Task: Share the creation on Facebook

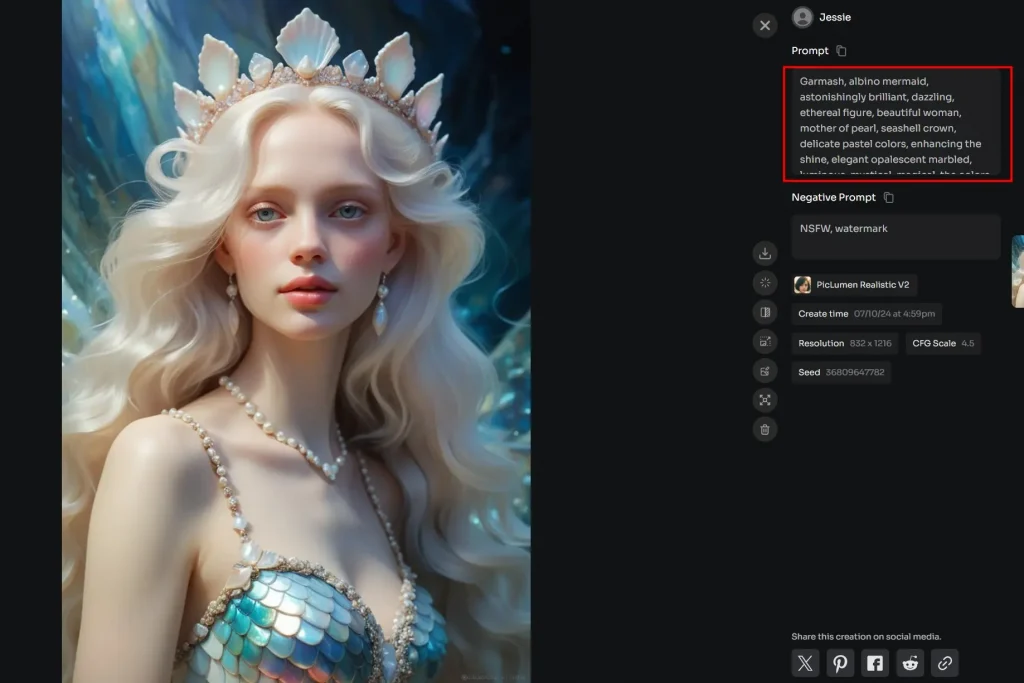Action: pyautogui.click(x=875, y=662)
